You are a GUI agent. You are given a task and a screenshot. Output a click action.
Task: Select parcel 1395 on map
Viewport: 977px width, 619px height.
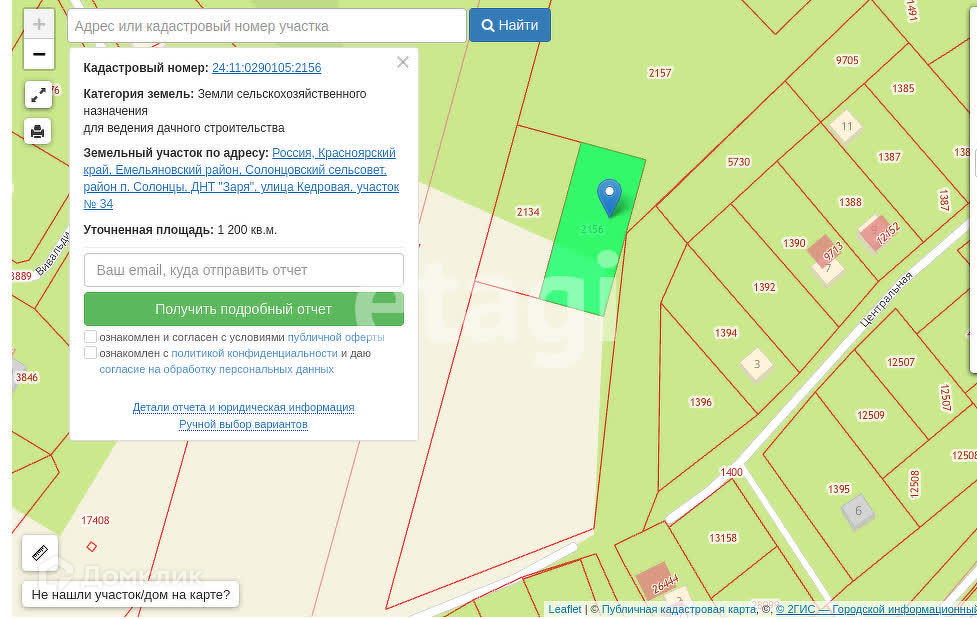[x=839, y=489]
